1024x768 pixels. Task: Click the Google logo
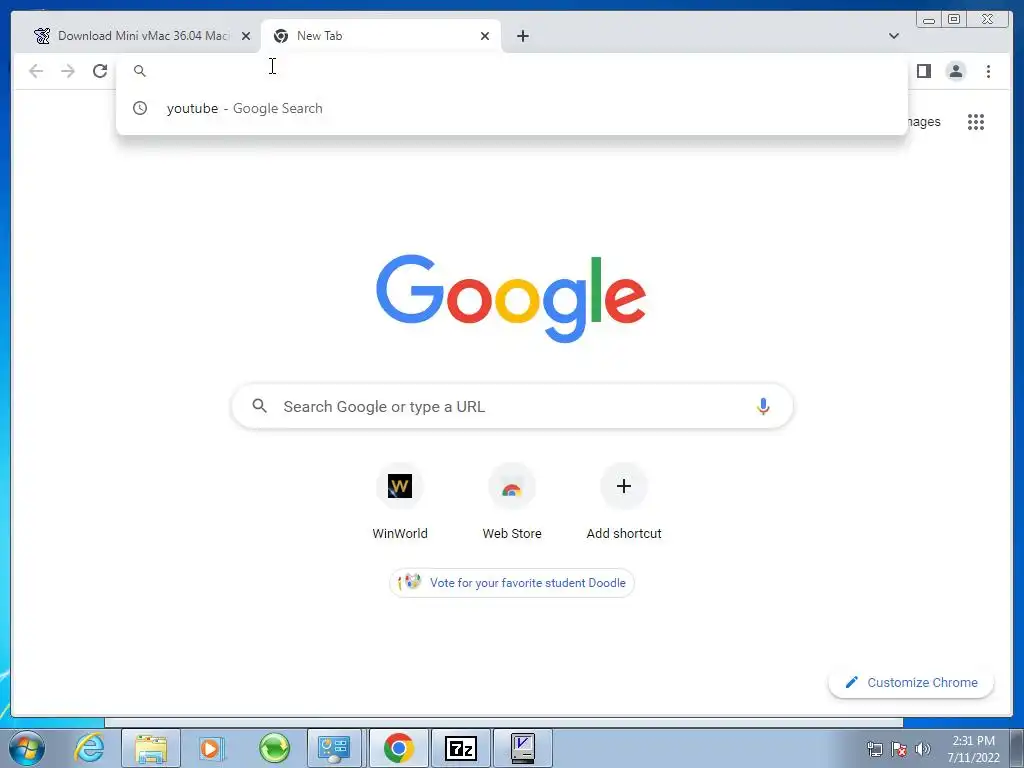tap(511, 298)
